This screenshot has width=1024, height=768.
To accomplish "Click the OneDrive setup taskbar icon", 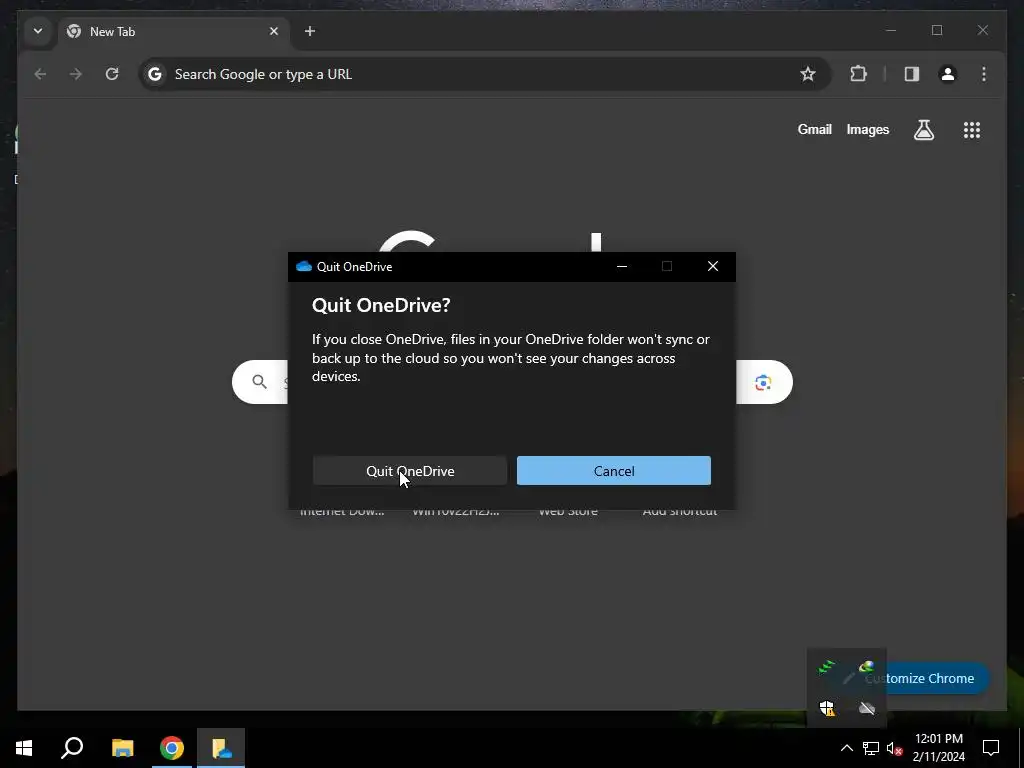I will tap(221, 748).
